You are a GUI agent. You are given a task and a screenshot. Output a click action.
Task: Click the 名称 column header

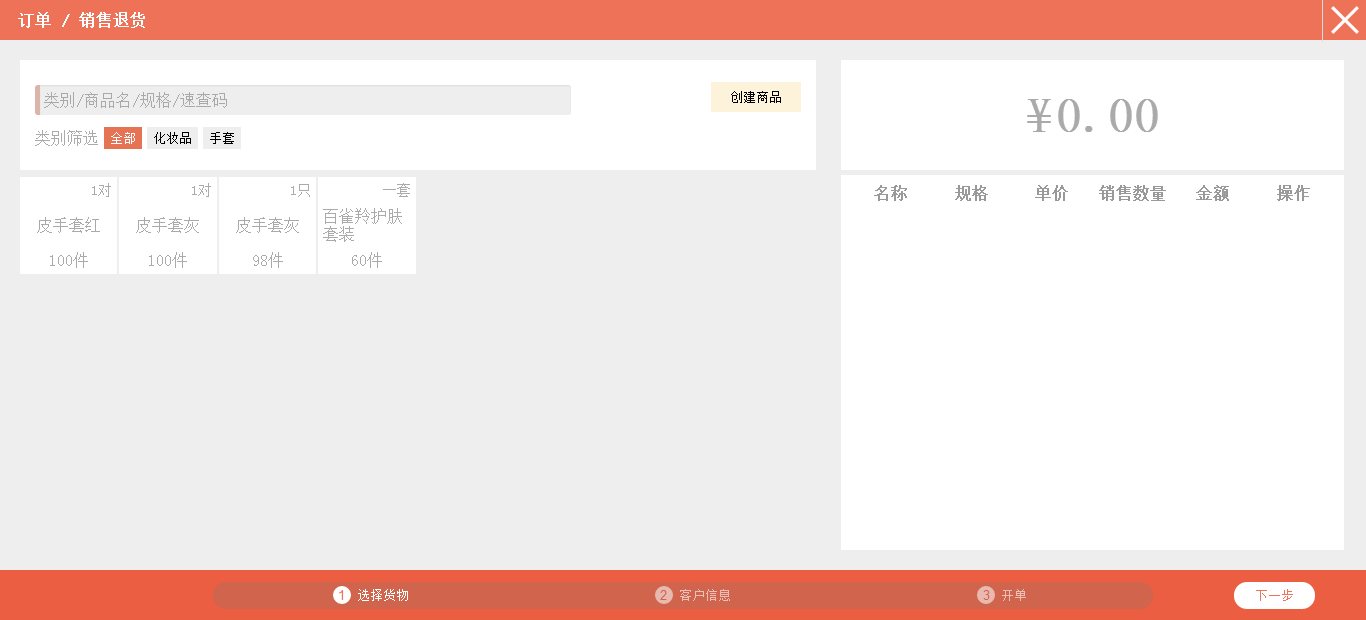coord(890,194)
